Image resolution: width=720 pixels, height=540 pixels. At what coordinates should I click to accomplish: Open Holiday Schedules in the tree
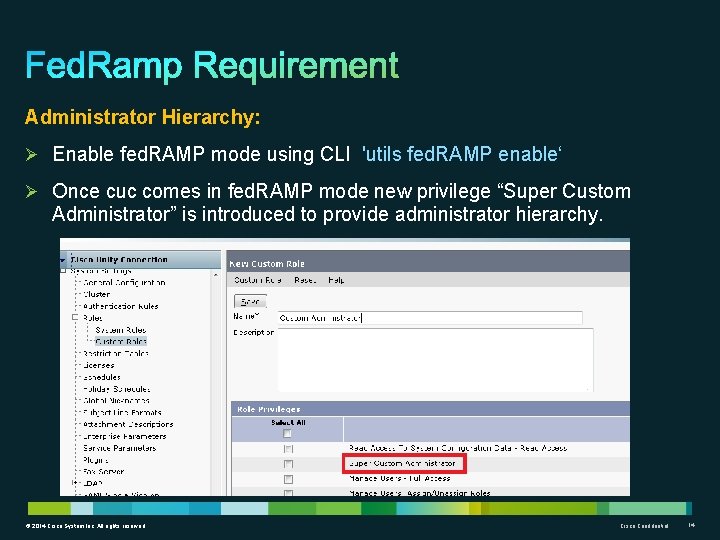(x=117, y=389)
